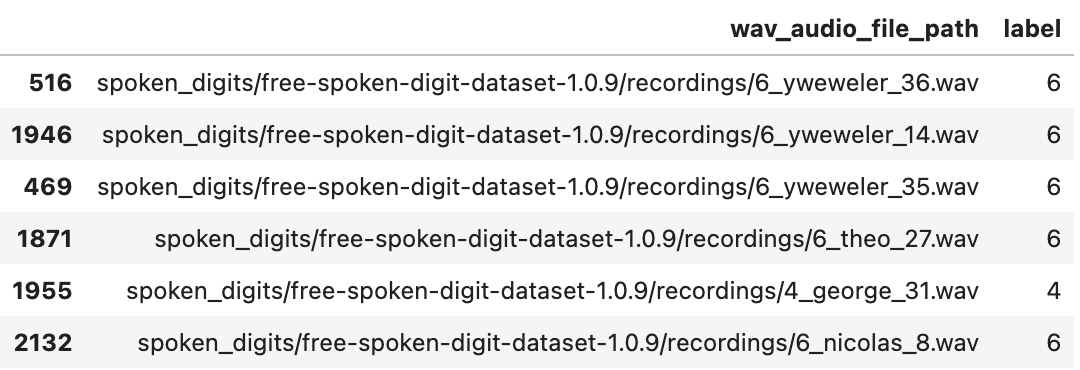Select row index 1871
Screen dimensions: 1080x370
pos(44,238)
